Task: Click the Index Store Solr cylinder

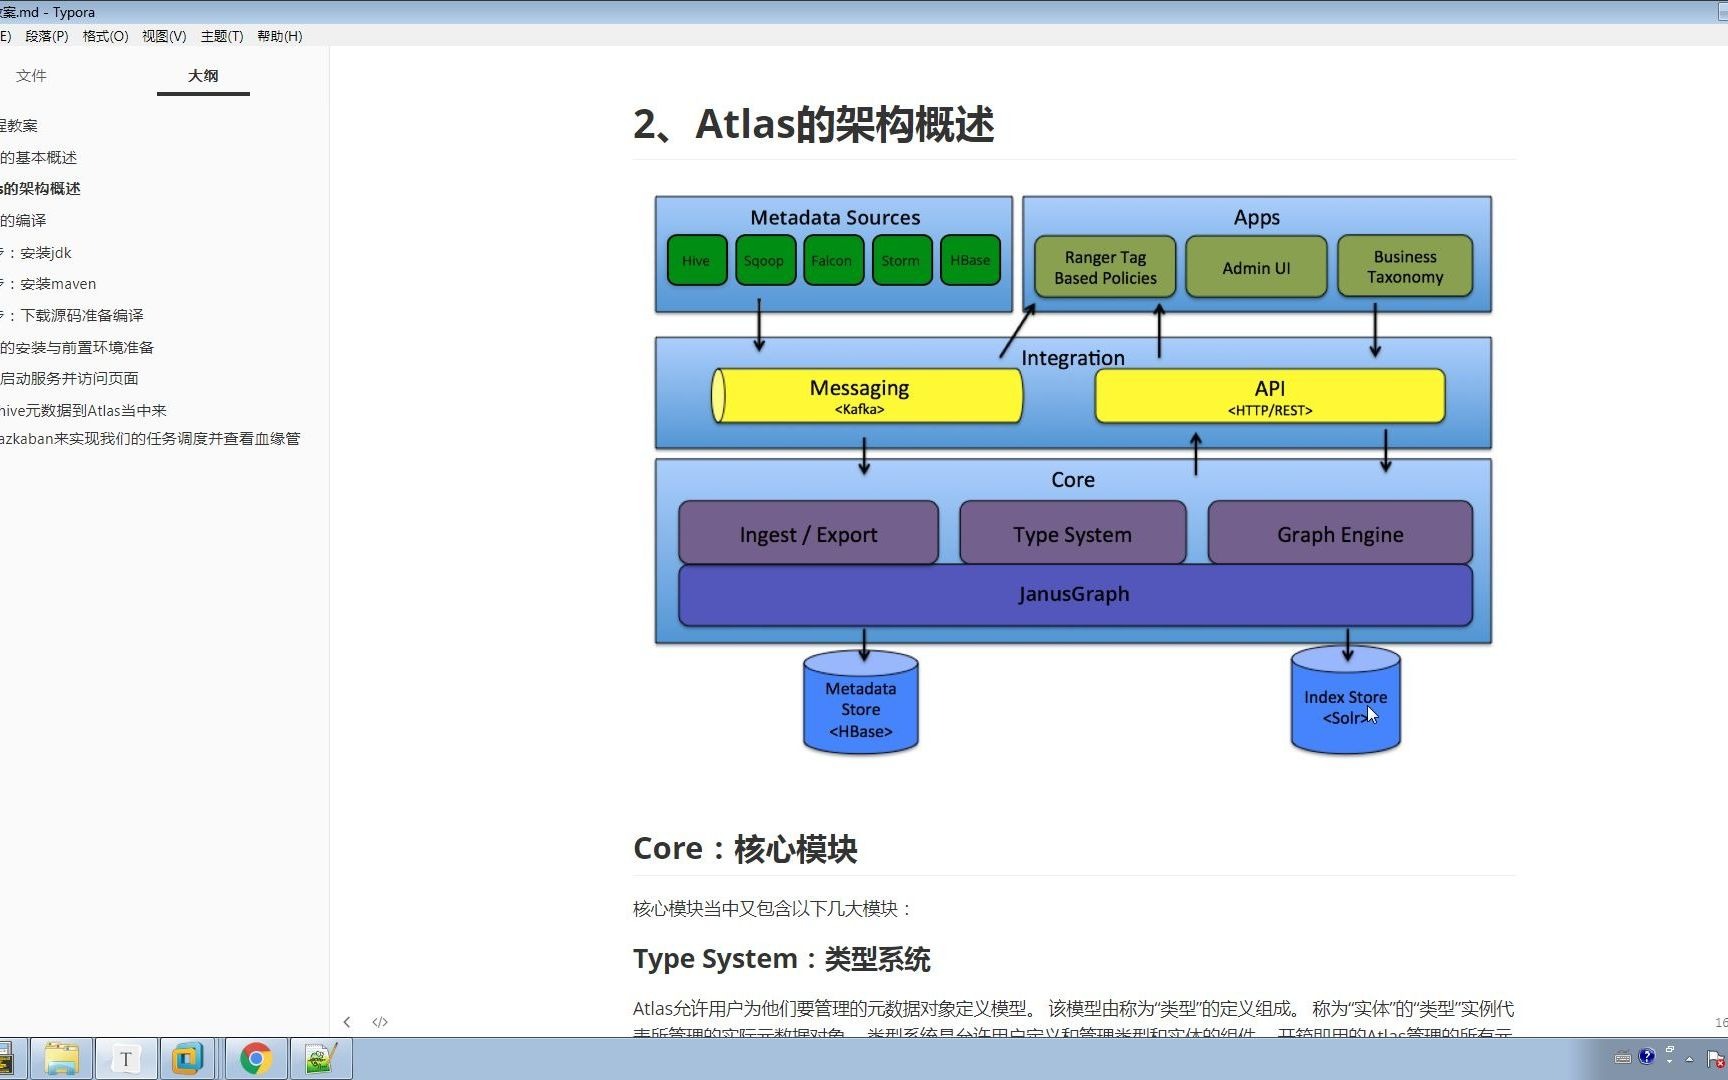Action: coord(1345,700)
